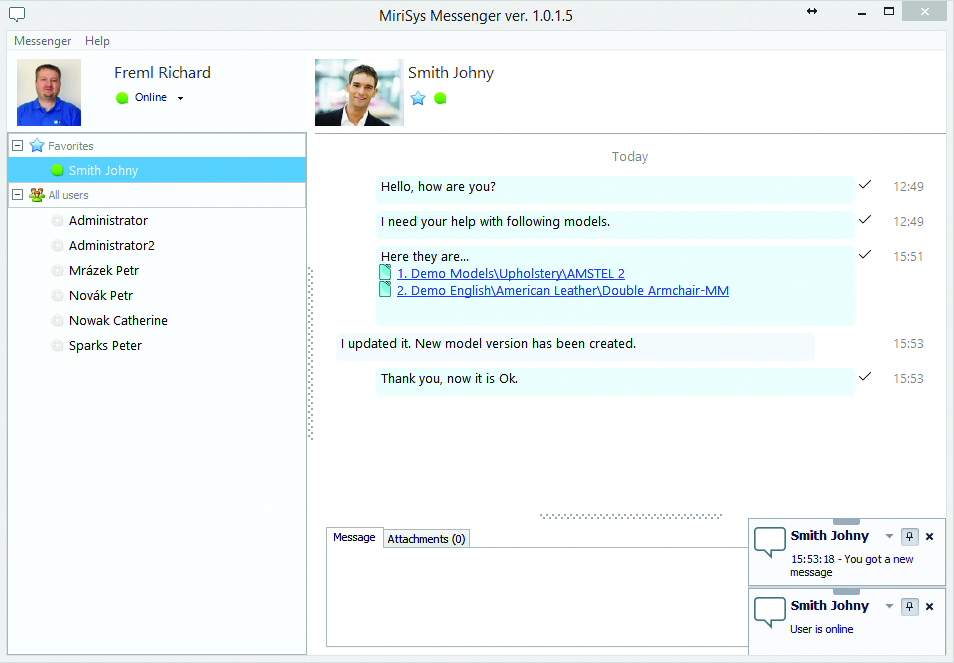Open the Online status dropdown arrow
Screen dimensions: 954x663
tap(181, 98)
